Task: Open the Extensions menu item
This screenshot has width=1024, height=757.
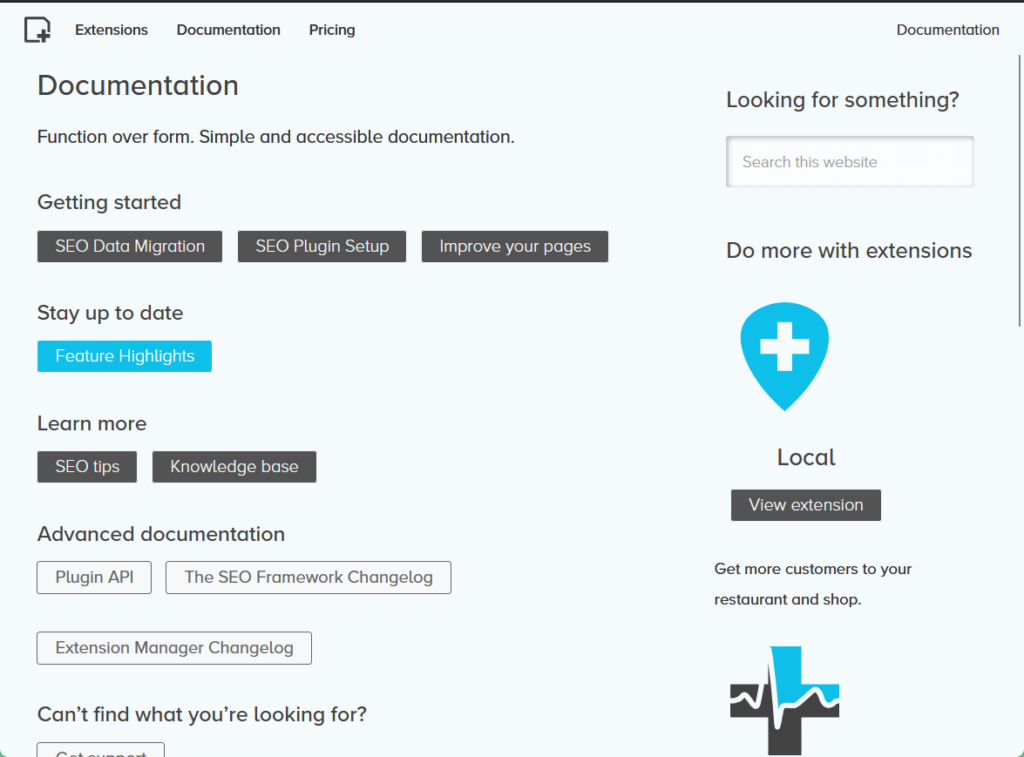Action: click(111, 30)
